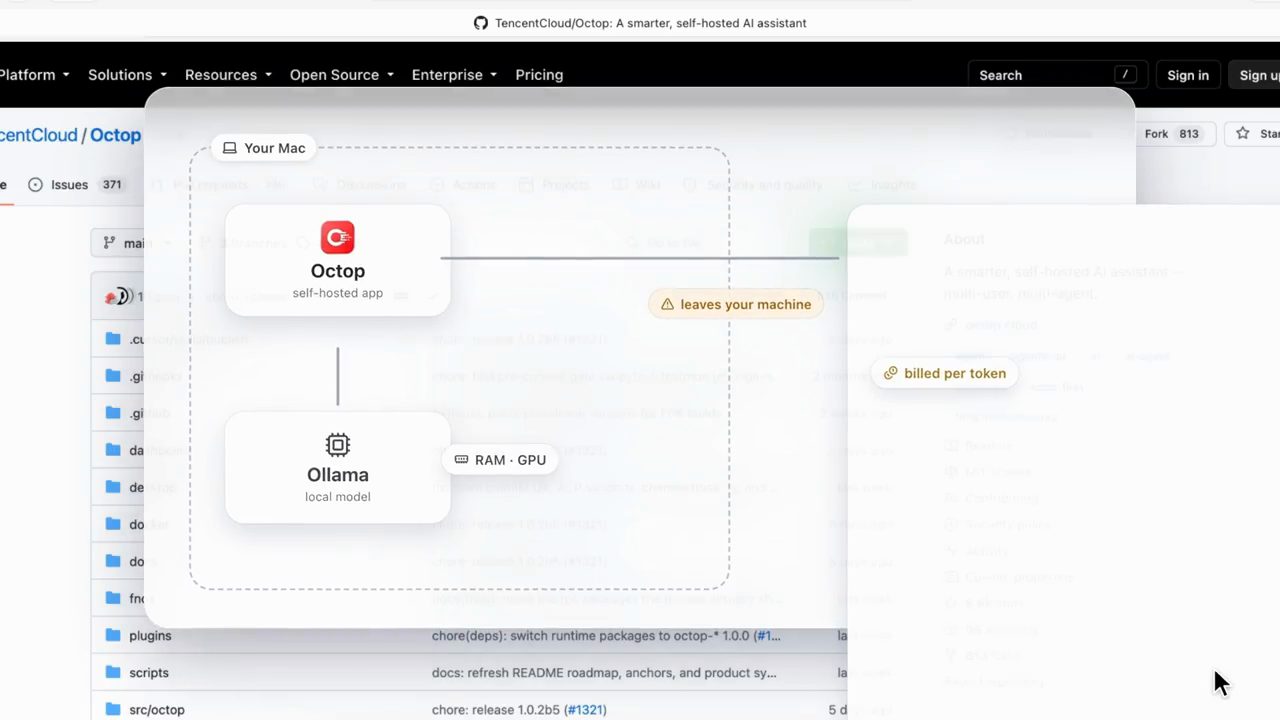
Task: Click the Fork count 813
Action: 1188,134
